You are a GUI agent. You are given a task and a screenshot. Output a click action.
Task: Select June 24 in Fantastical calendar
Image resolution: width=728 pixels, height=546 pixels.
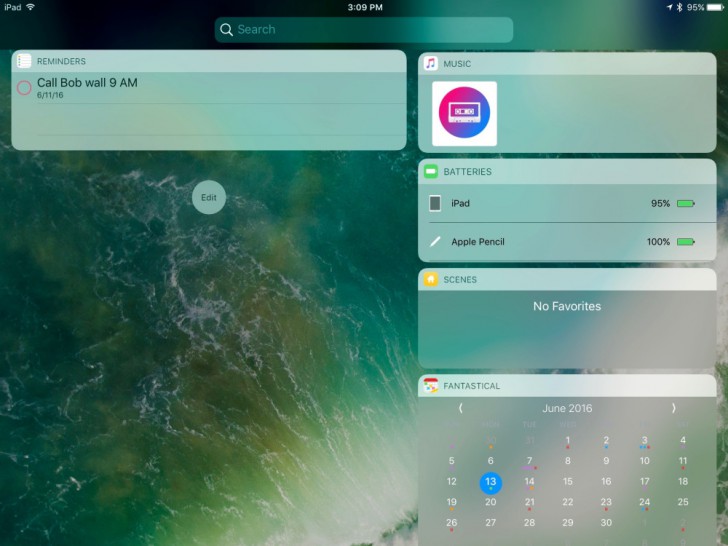point(644,502)
